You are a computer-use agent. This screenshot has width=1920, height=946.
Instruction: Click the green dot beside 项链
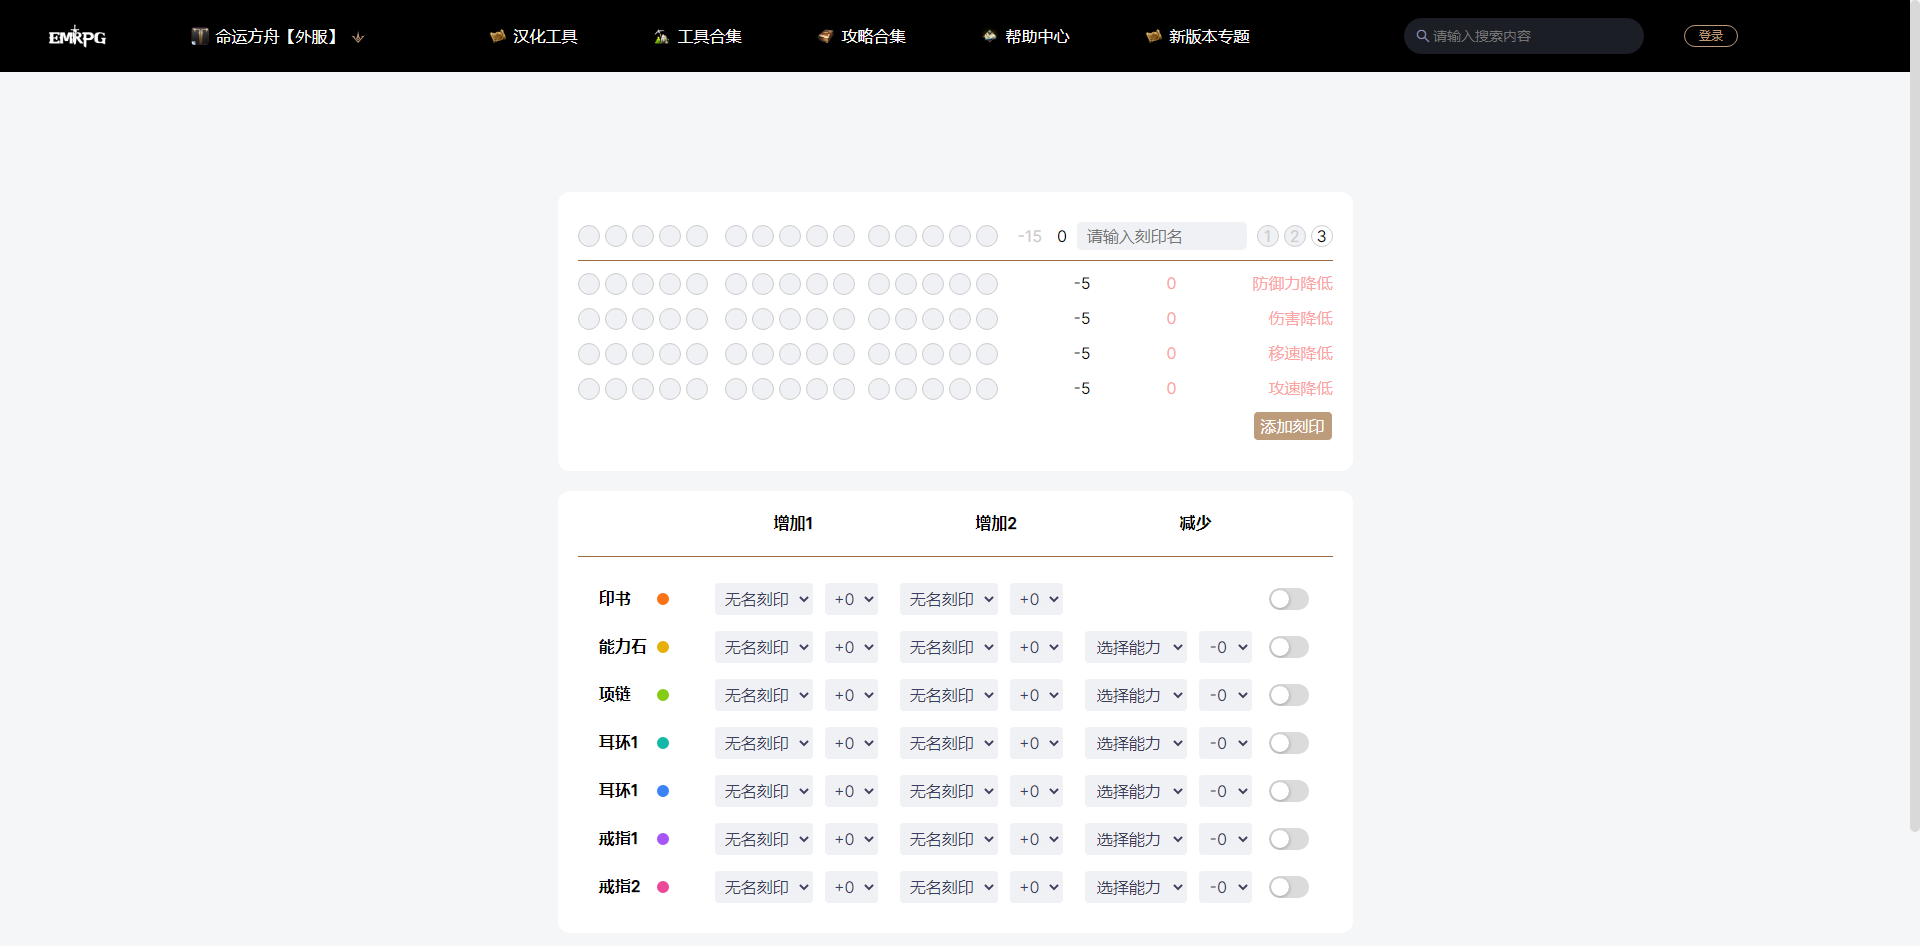663,695
